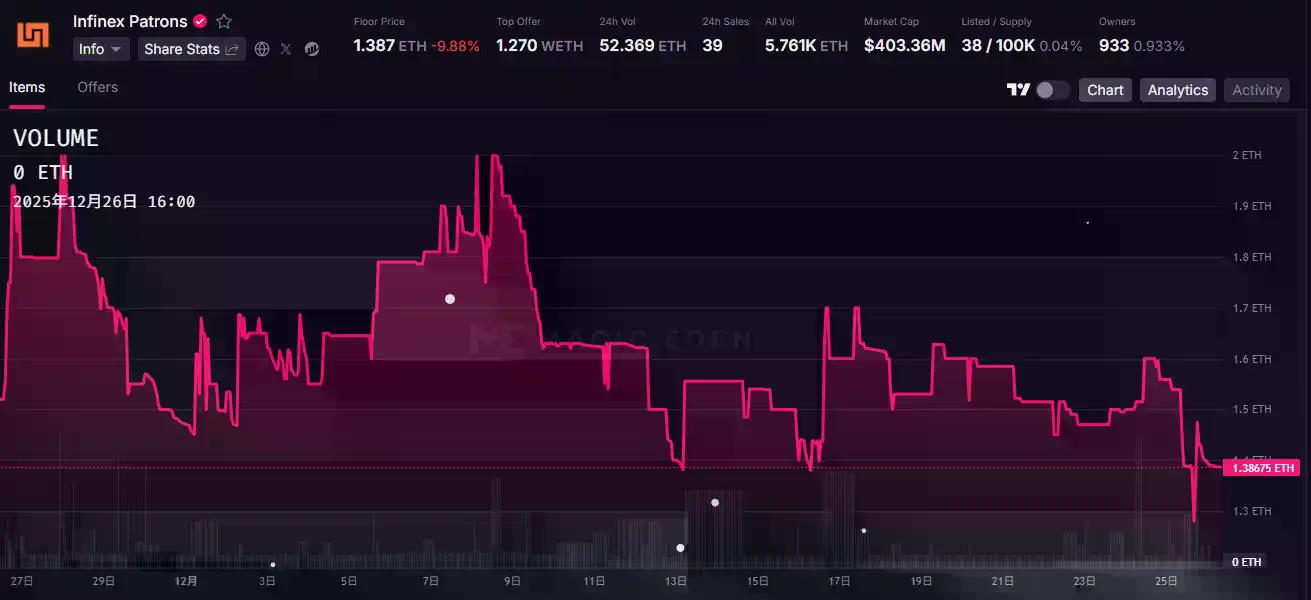The image size is (1311, 600).
Task: Open the collection website via globe icon
Action: click(x=262, y=49)
